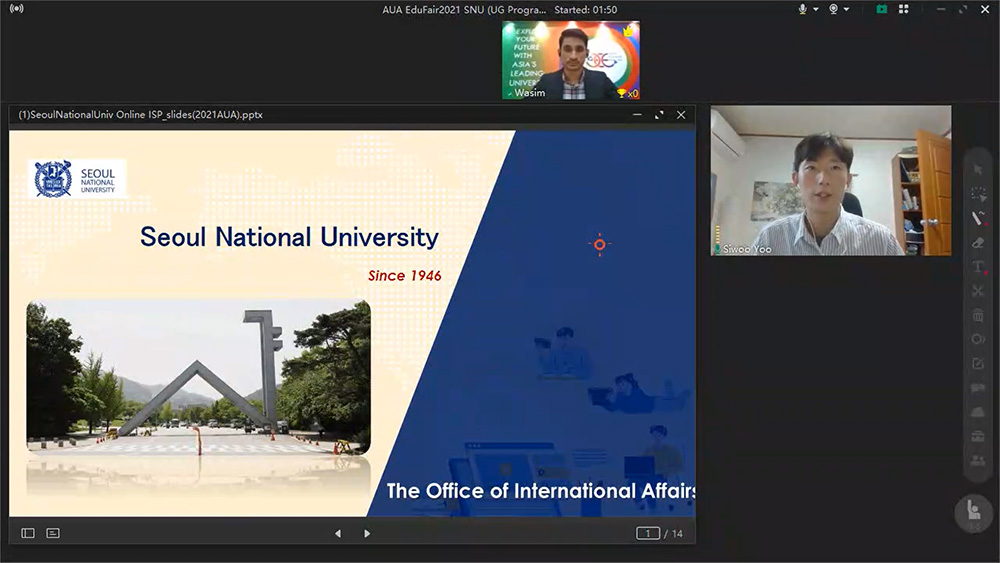Screen dimensions: 1000x563
Task: Select the pen drawing tool
Action: tap(978, 218)
